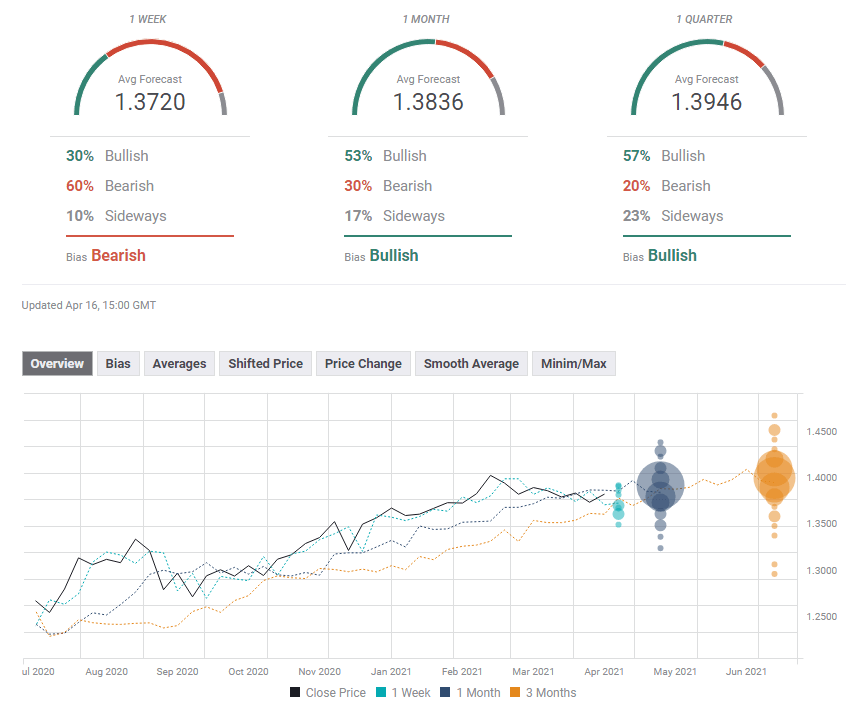The width and height of the screenshot is (849, 712).
Task: Switch to the Bias tab
Action: pos(118,364)
